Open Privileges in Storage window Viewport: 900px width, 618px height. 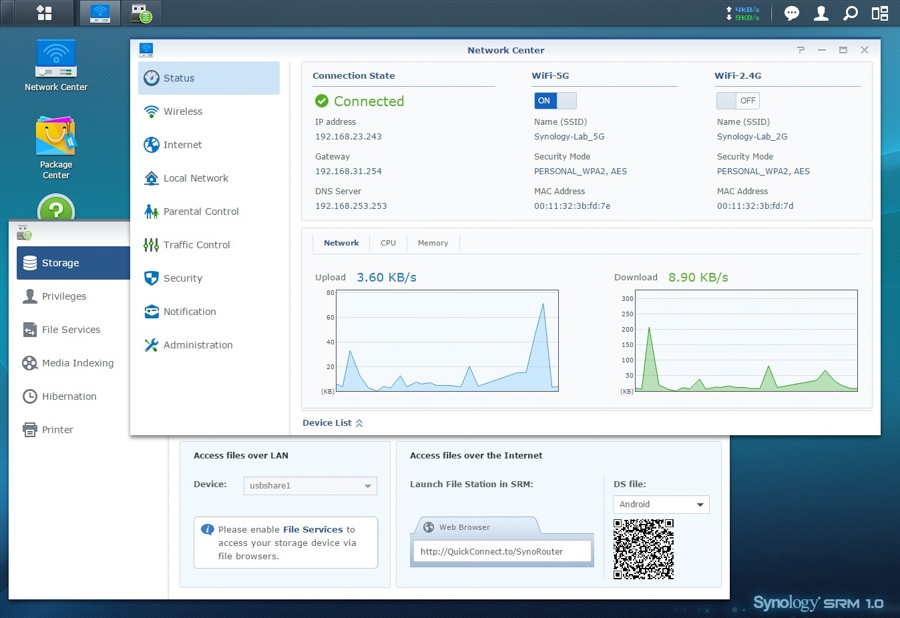coord(73,296)
